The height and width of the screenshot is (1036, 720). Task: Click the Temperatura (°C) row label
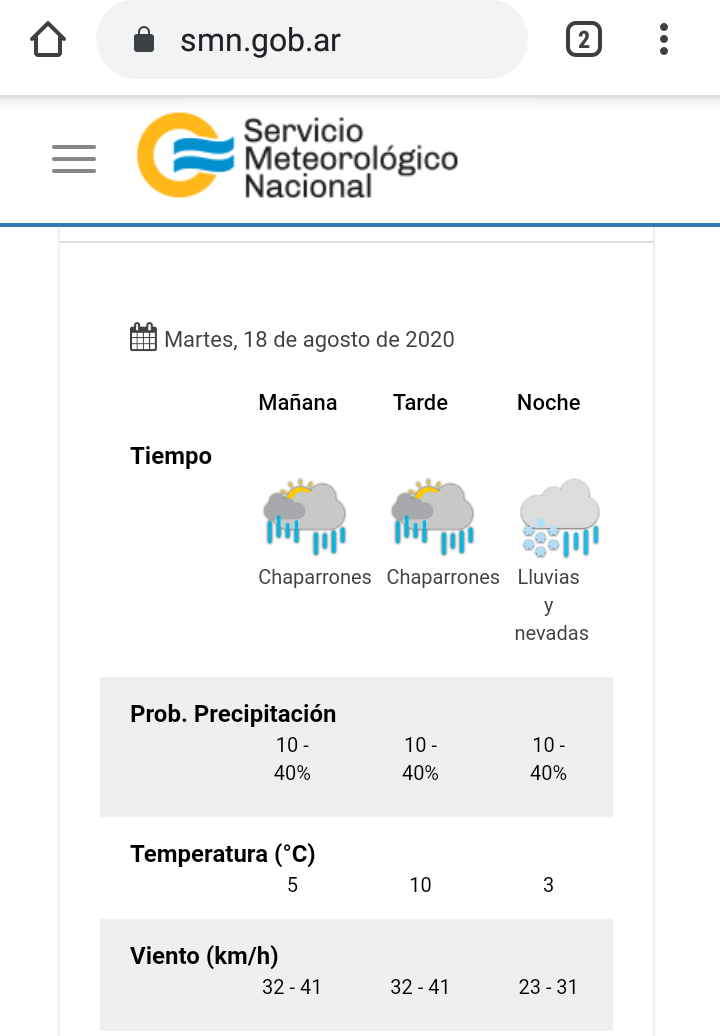point(222,854)
